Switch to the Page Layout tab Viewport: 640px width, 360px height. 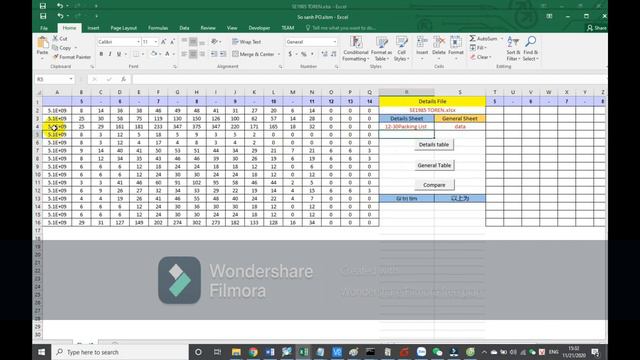point(123,28)
